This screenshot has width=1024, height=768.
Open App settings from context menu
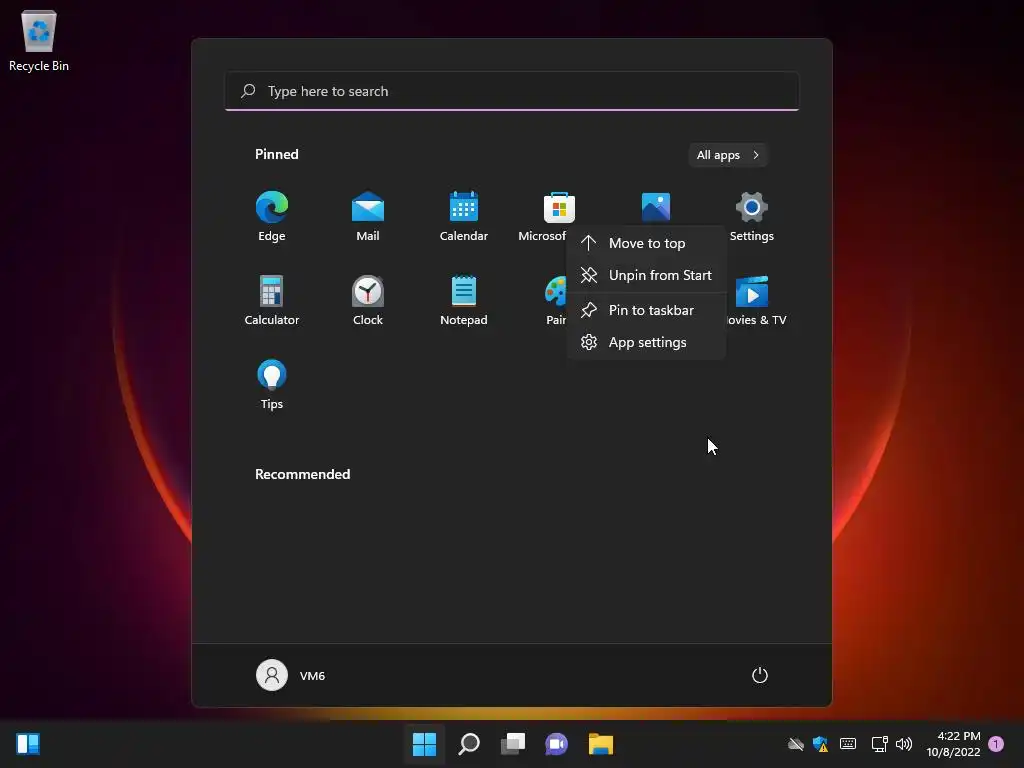click(646, 342)
